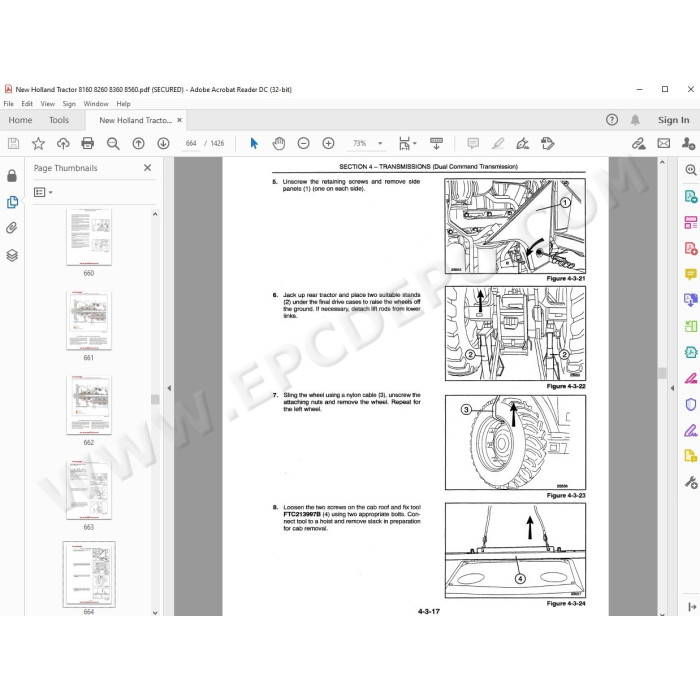Go to previous page arrow
Screen dimensions: 700x700
pyautogui.click(x=138, y=143)
